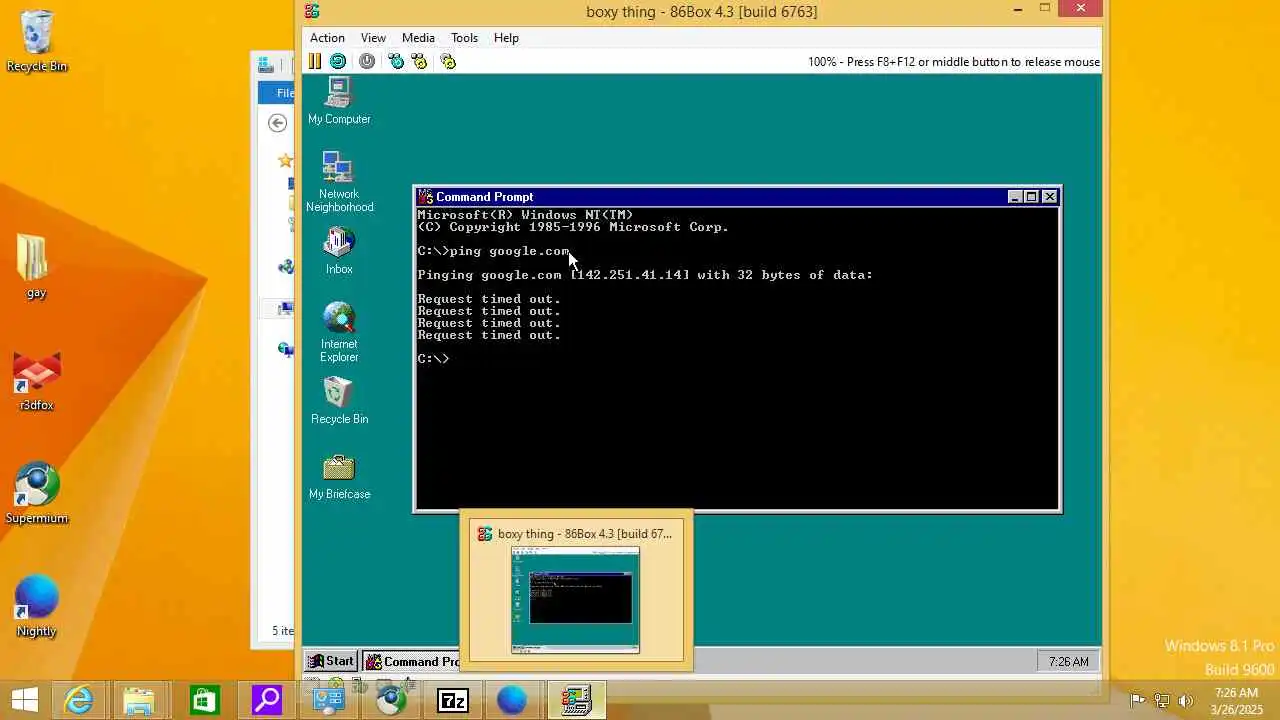
Task: Open the Windows 8.1 Start button
Action: click(24, 700)
